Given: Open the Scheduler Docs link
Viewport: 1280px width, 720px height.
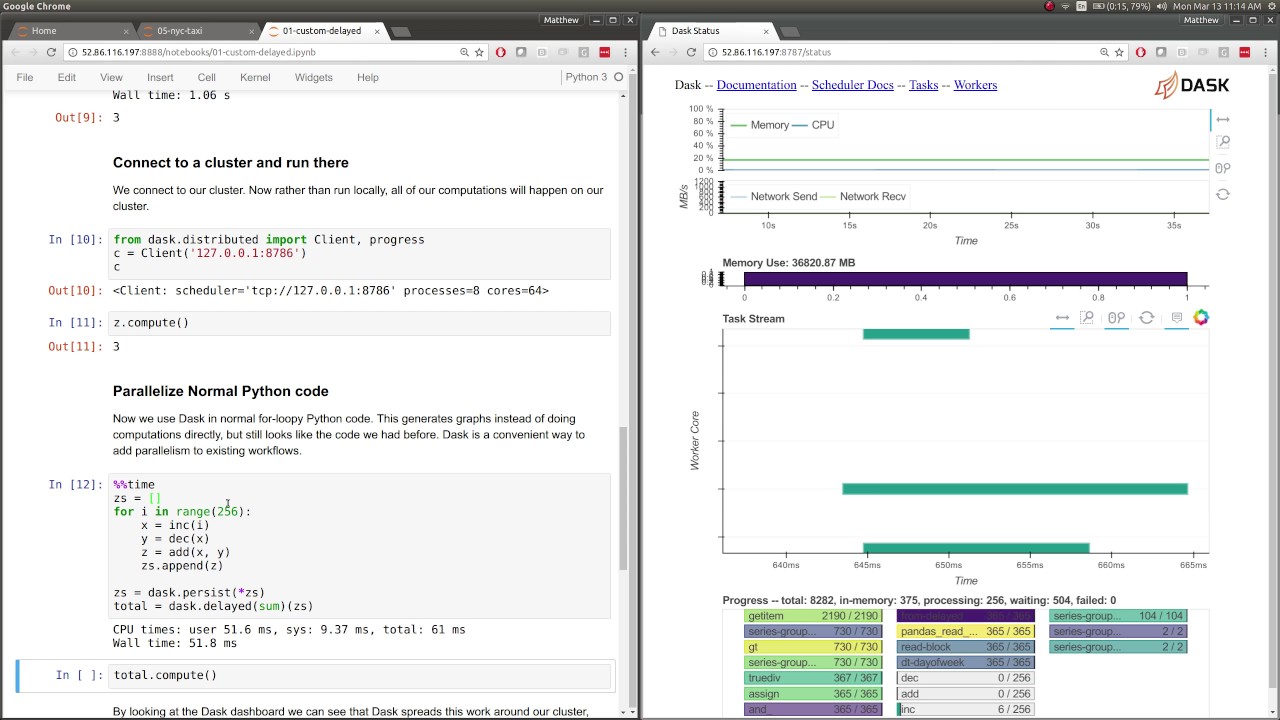Looking at the screenshot, I should tap(852, 85).
